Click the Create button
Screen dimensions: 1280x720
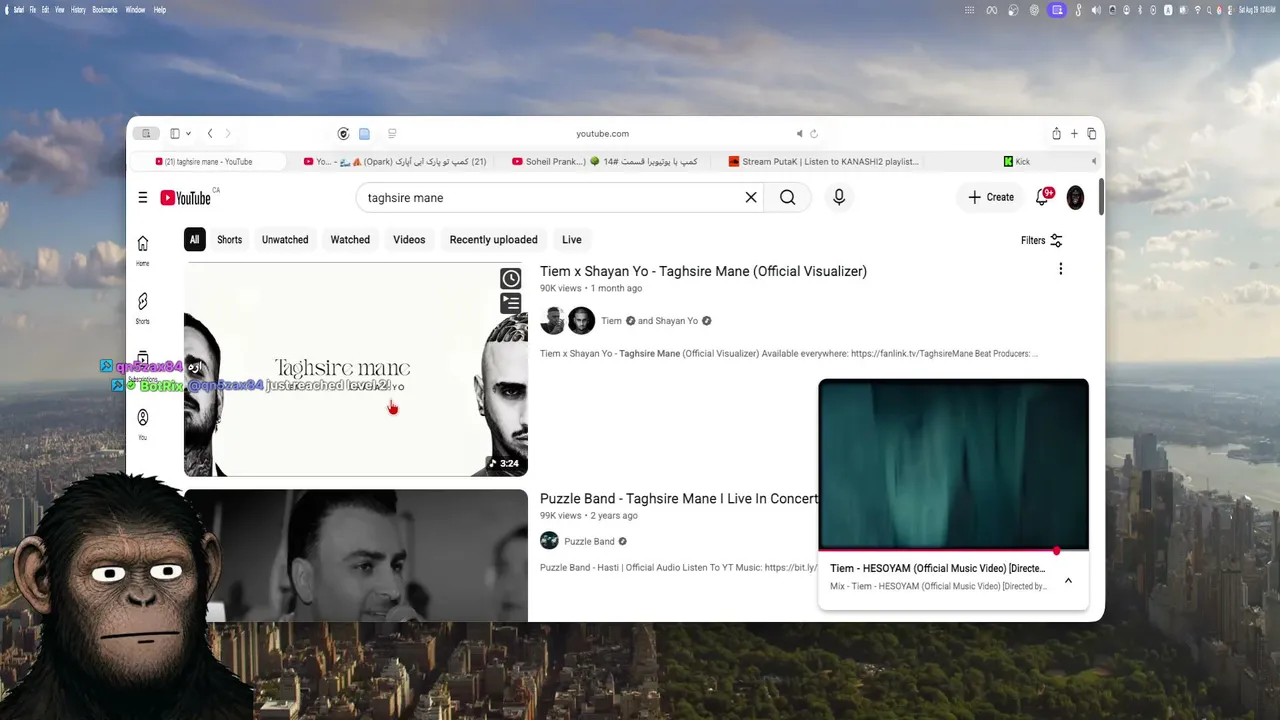tap(991, 197)
